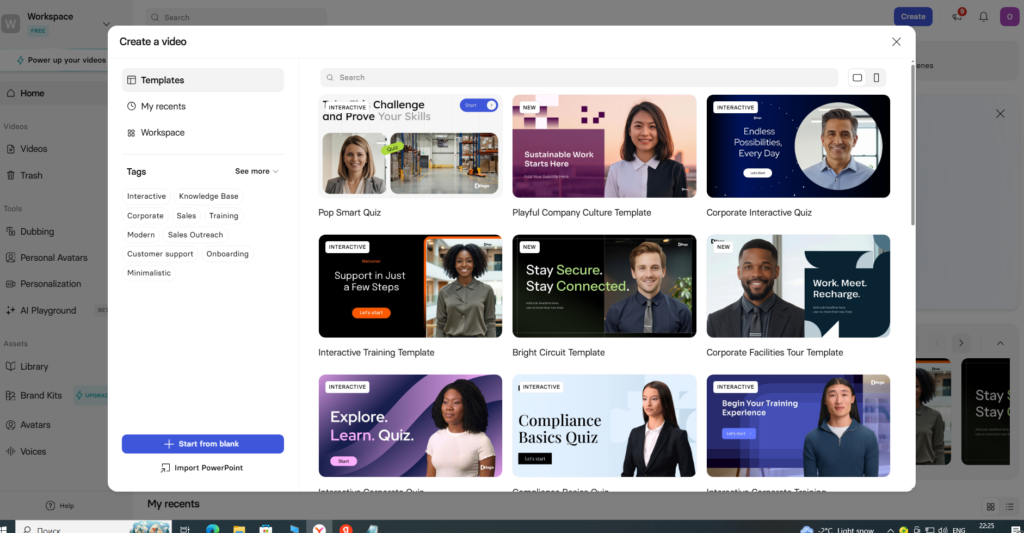This screenshot has height=533, width=1024.
Task: Click the Power up your videos banner
Action: click(60, 60)
